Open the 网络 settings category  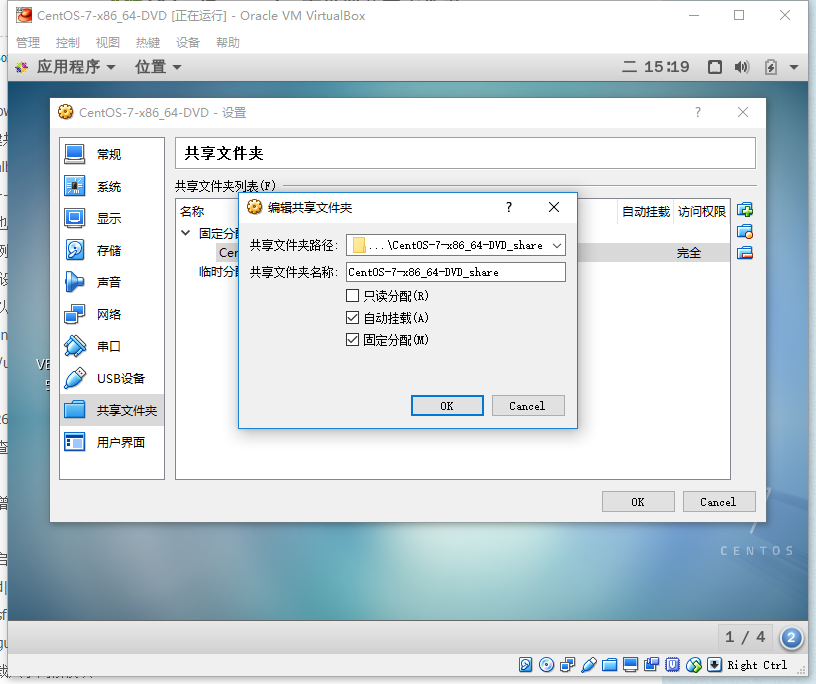tap(111, 314)
